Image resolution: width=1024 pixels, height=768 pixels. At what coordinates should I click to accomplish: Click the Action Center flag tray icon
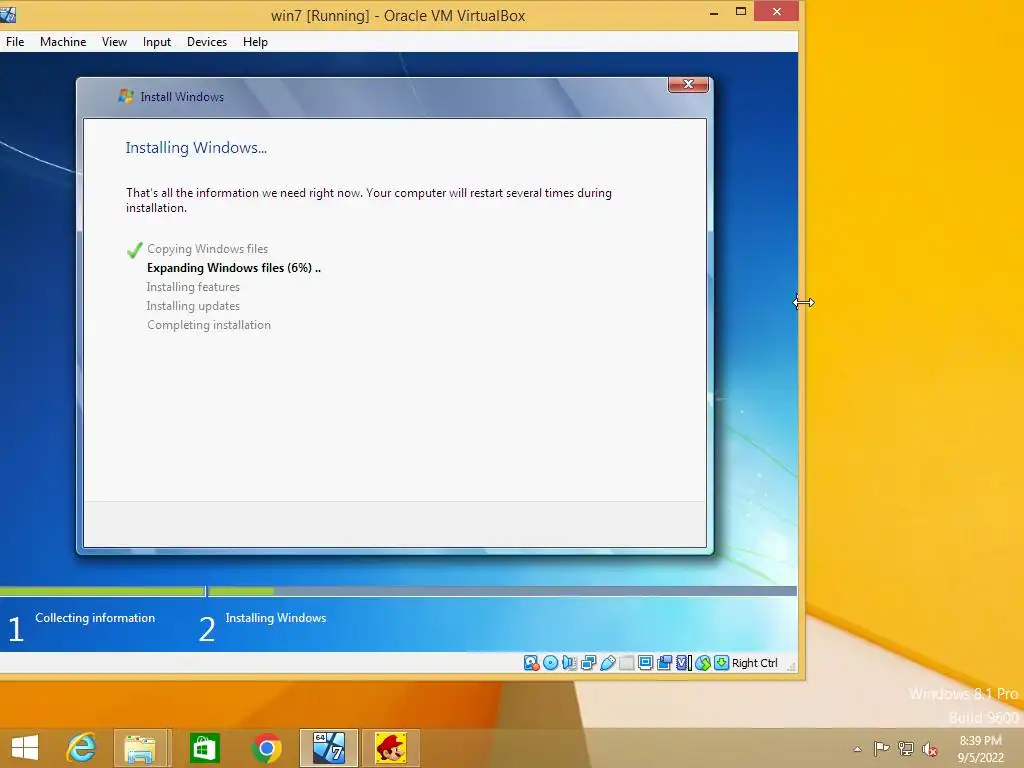coord(882,748)
